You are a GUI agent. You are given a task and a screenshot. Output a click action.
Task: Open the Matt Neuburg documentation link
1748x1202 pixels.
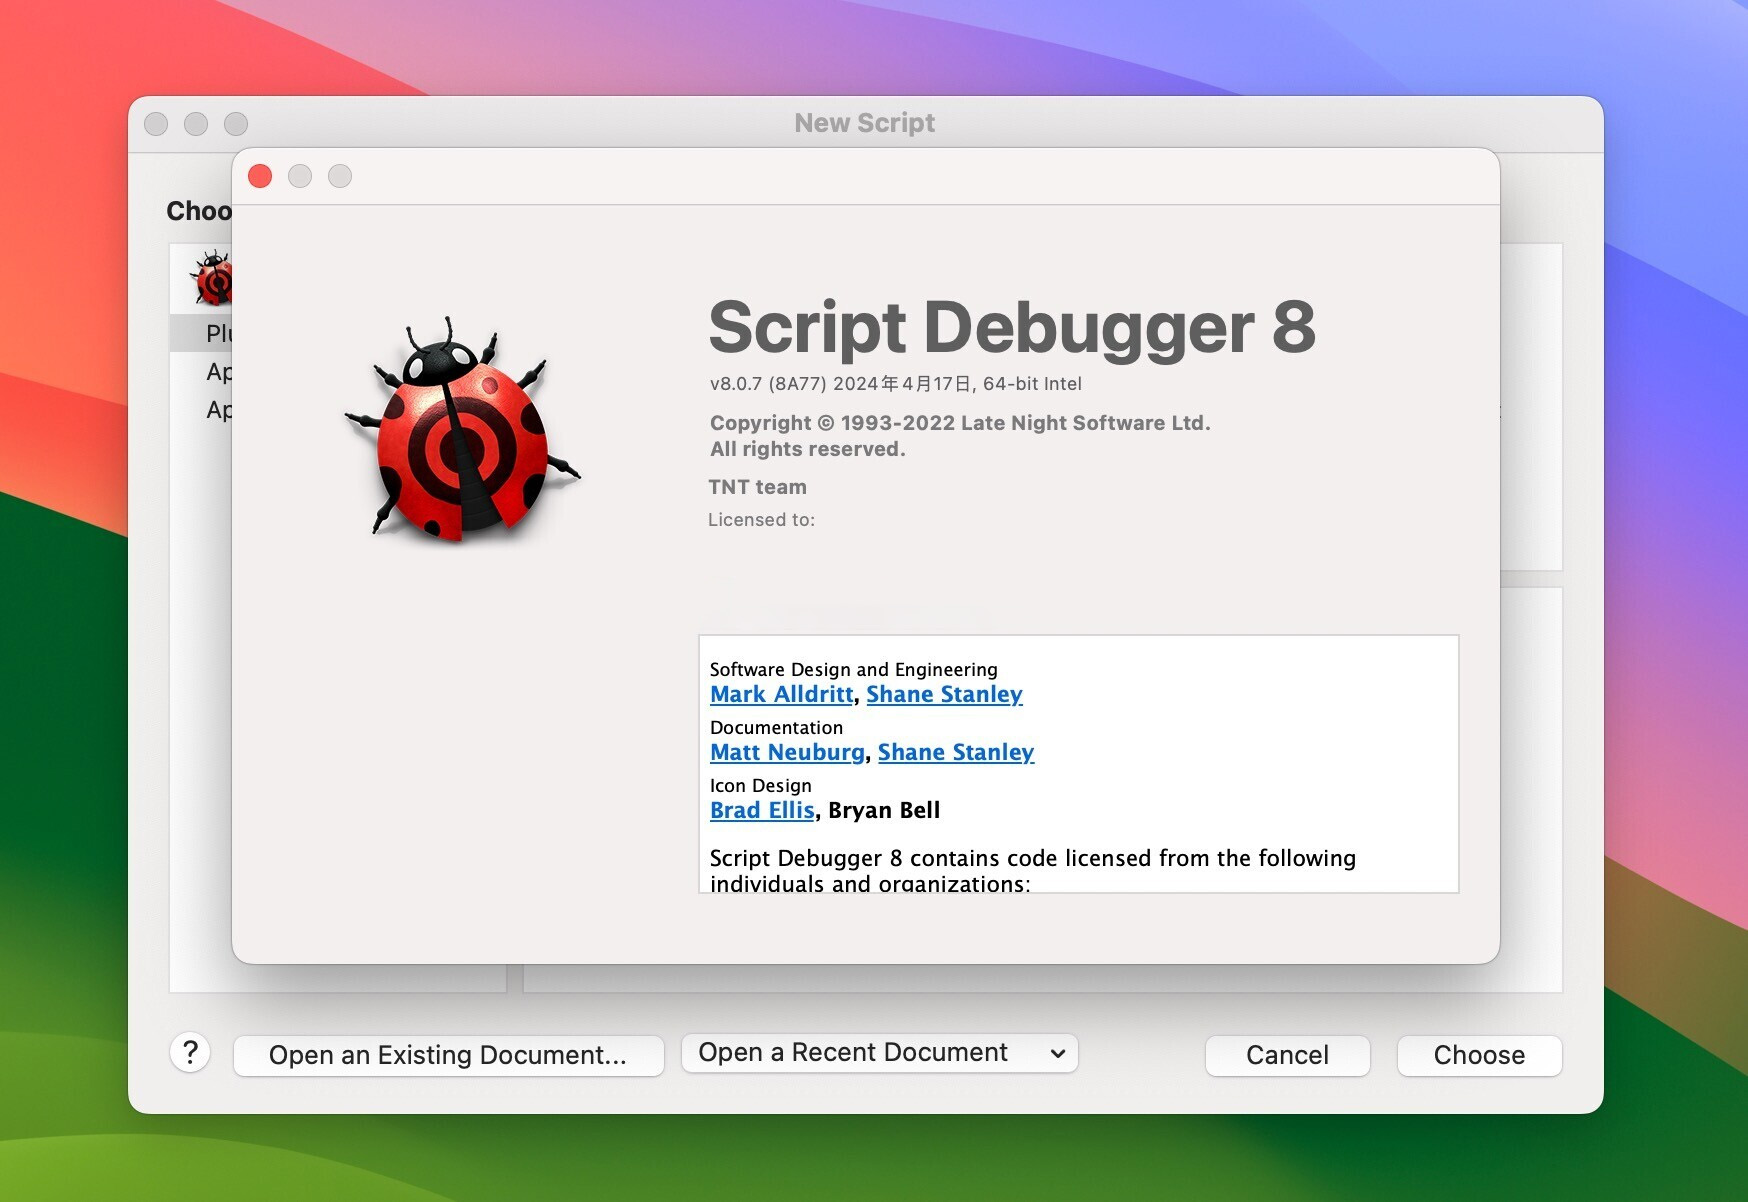tap(786, 752)
